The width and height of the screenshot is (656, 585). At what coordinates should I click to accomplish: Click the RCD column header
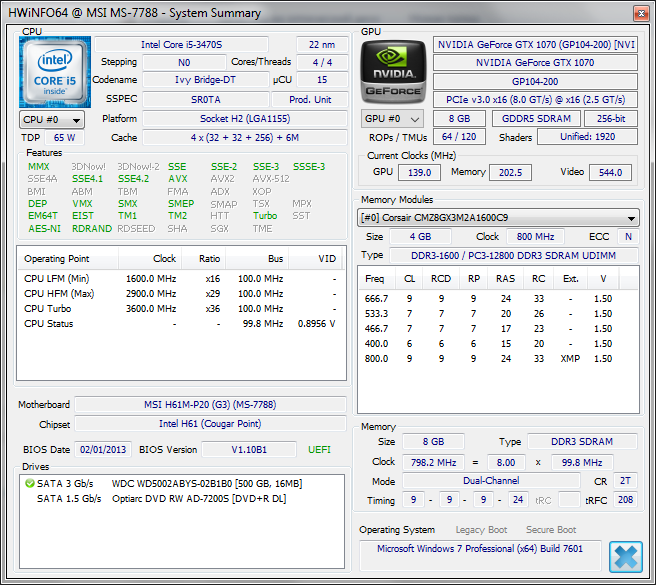point(441,279)
